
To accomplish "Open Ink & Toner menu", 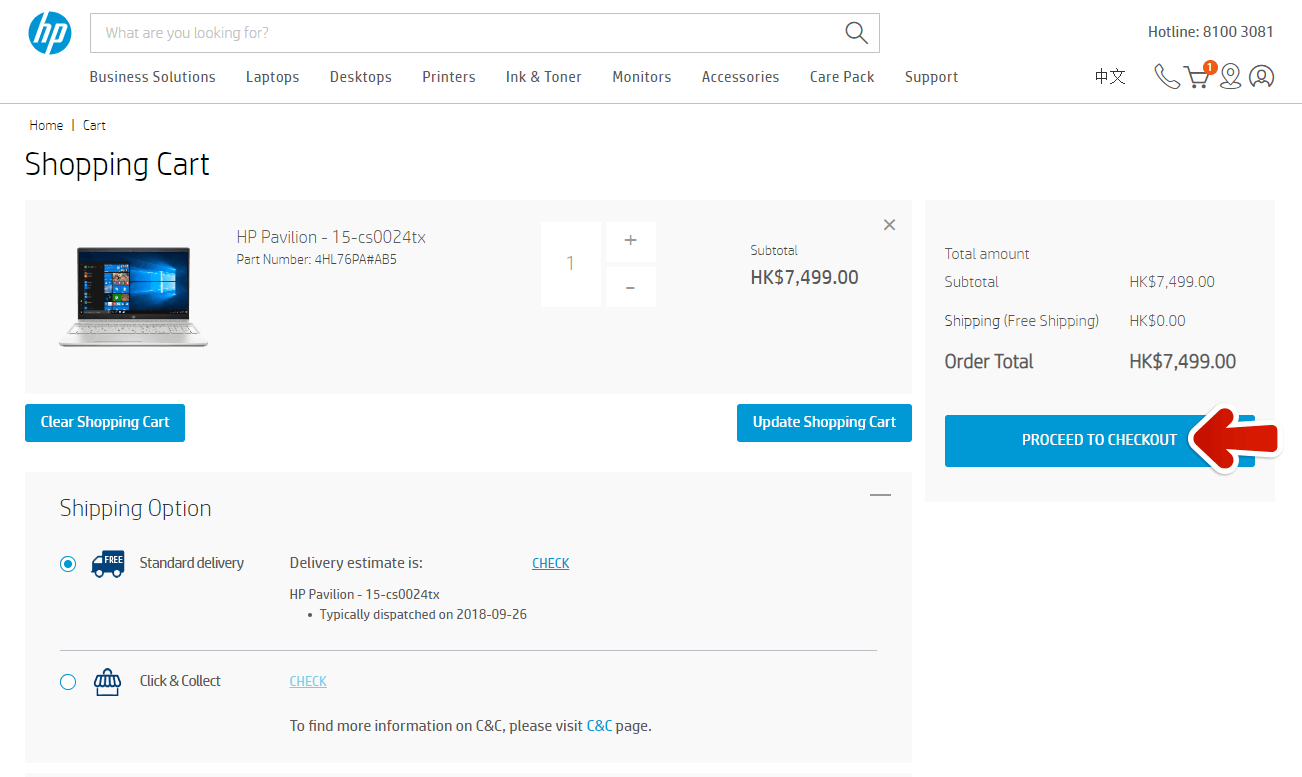I will coord(544,77).
